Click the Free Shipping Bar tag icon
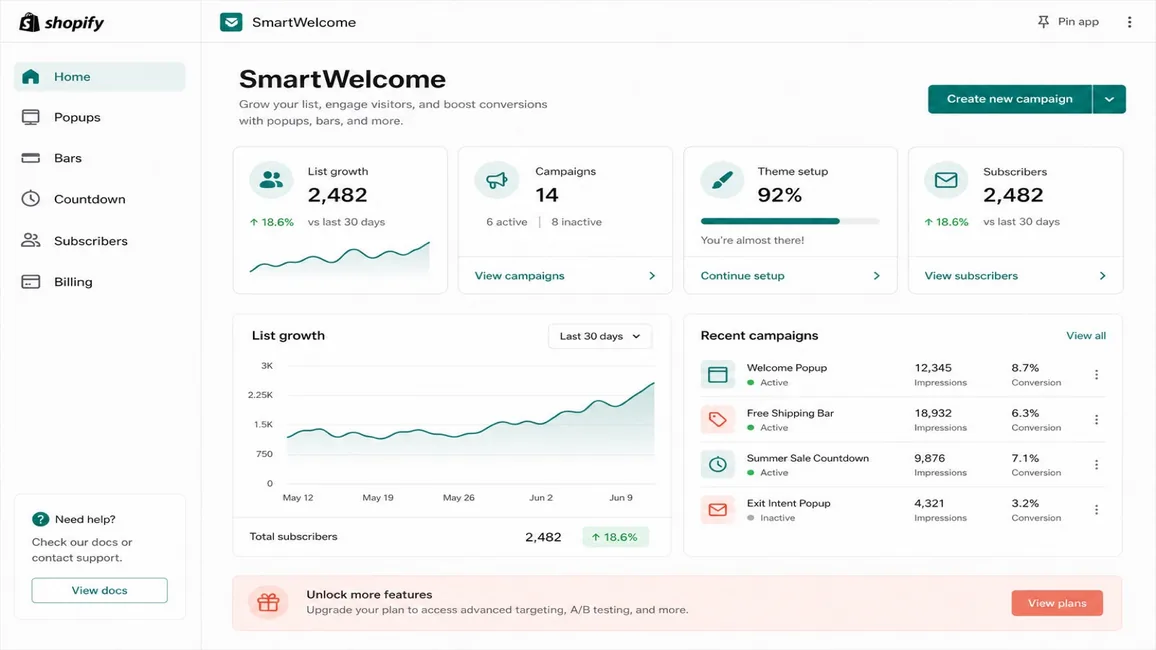This screenshot has height=650, width=1156. click(717, 419)
